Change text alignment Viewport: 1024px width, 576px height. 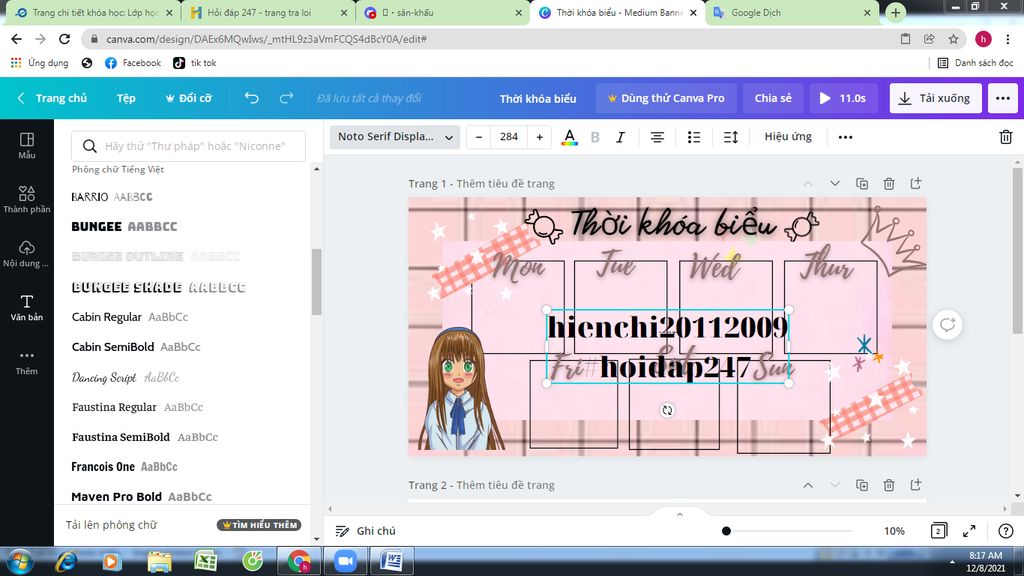pyautogui.click(x=657, y=137)
